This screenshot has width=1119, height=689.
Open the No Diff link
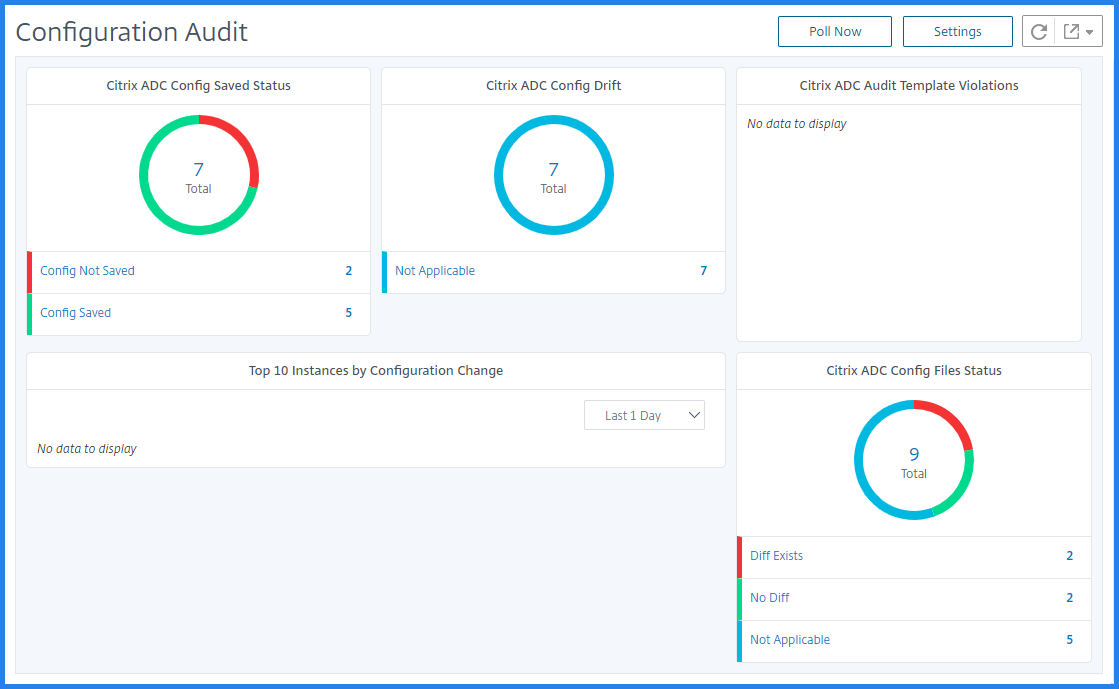coord(769,598)
